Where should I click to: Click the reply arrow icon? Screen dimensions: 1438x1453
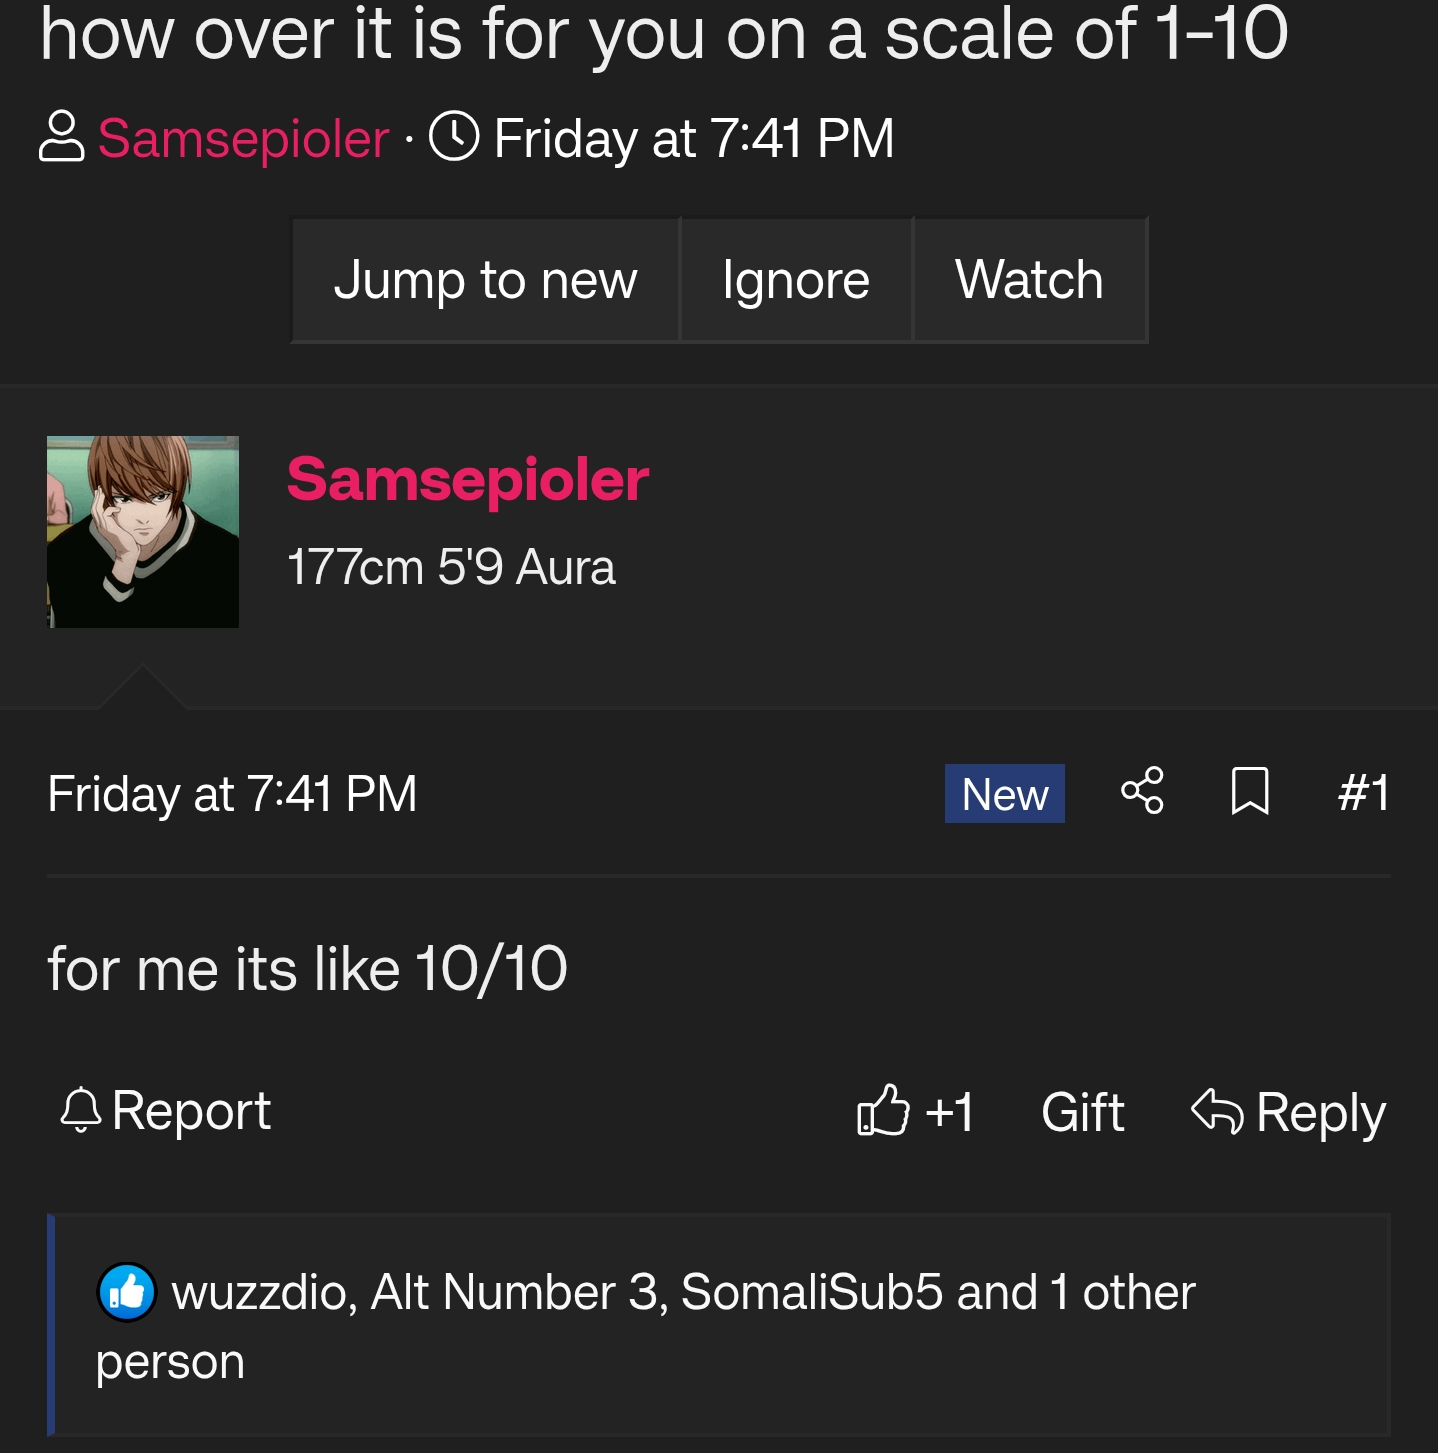[1218, 1110]
